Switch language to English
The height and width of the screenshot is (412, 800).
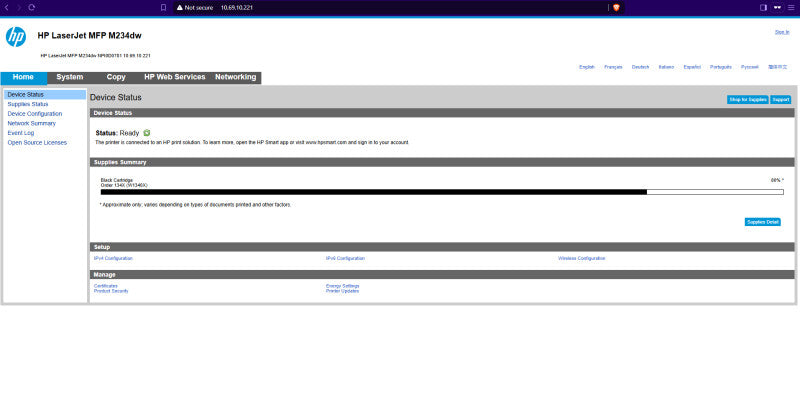click(587, 67)
